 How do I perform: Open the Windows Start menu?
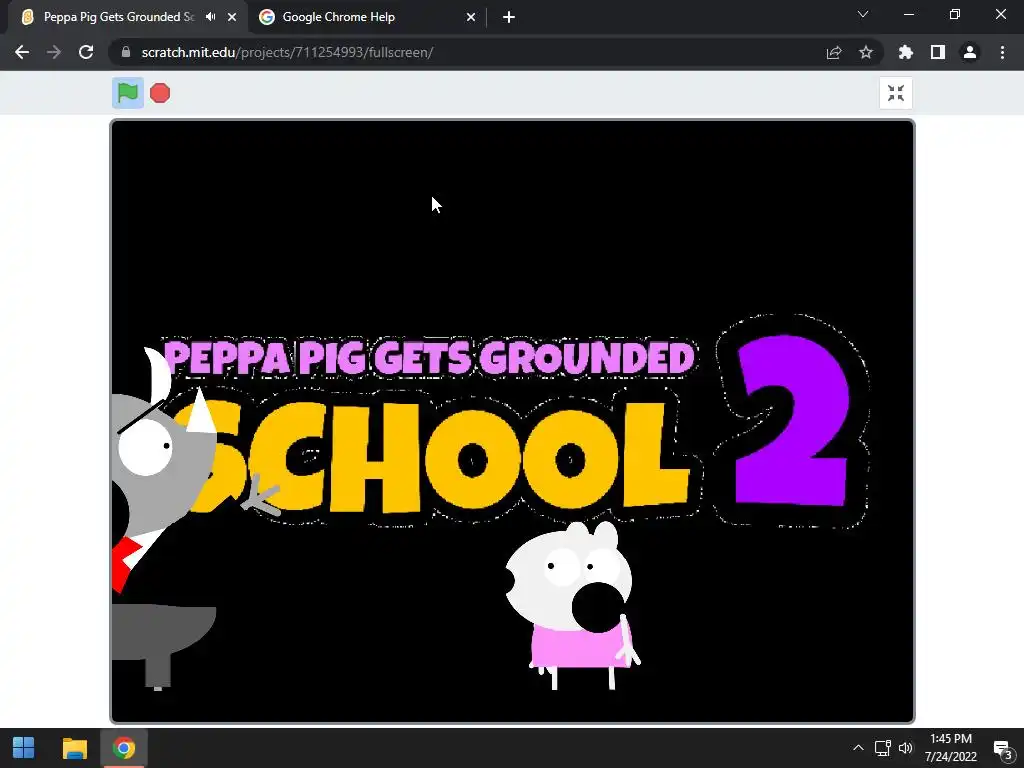[x=24, y=748]
